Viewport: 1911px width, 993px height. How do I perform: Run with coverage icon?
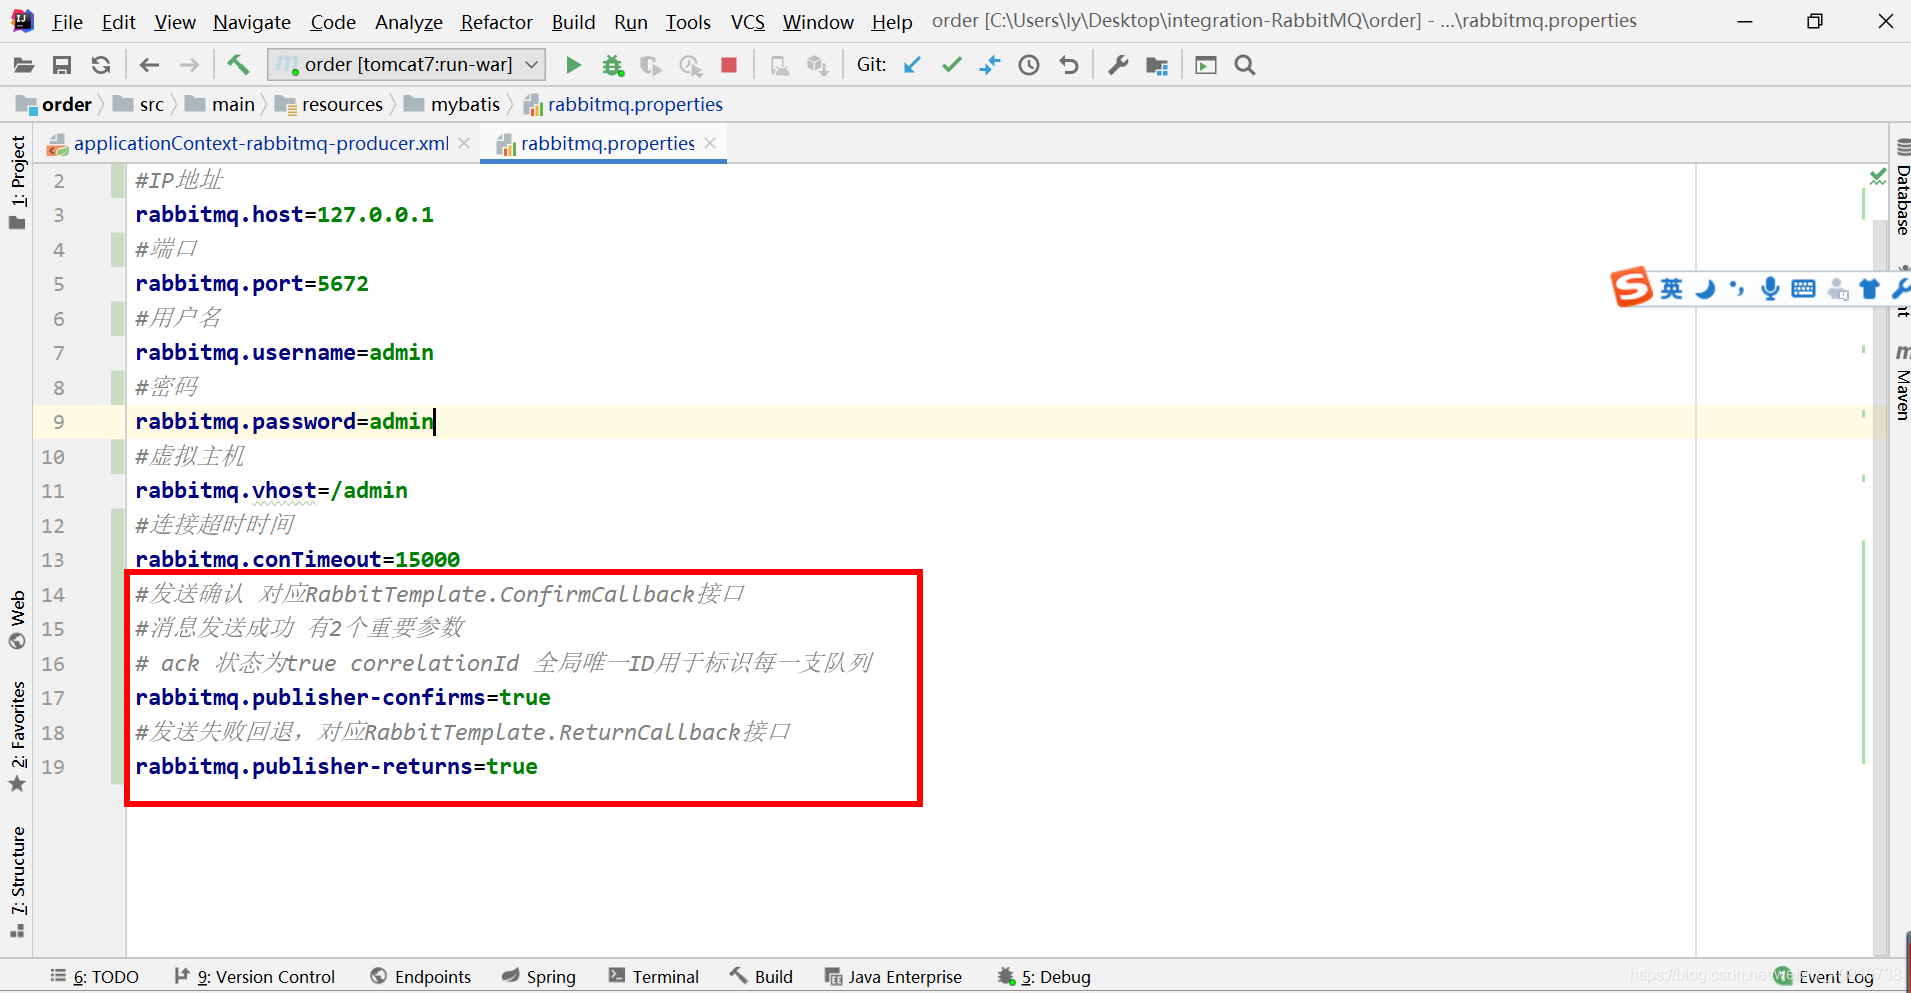point(651,65)
